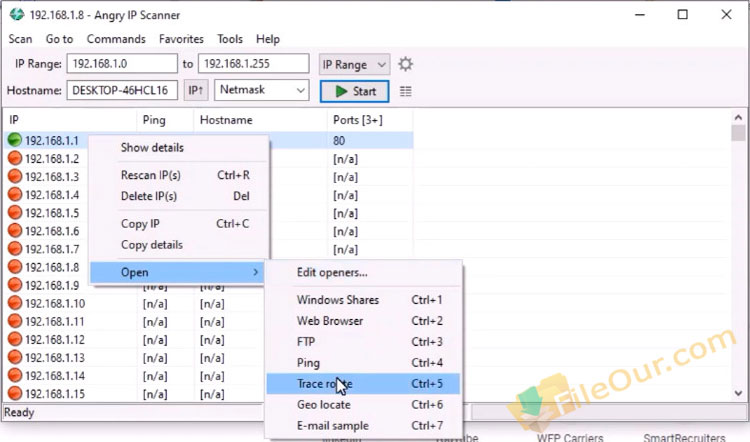The width and height of the screenshot is (750, 442).
Task: Choose Windows Shares opener
Action: click(x=364, y=300)
